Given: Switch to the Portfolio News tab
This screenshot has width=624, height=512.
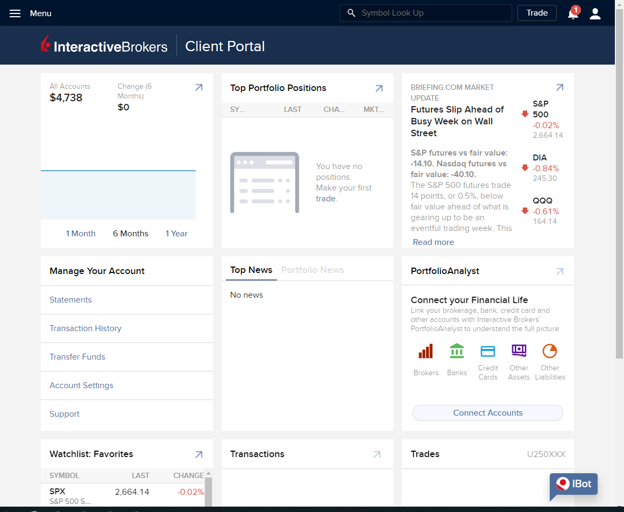Looking at the screenshot, I should [312, 270].
